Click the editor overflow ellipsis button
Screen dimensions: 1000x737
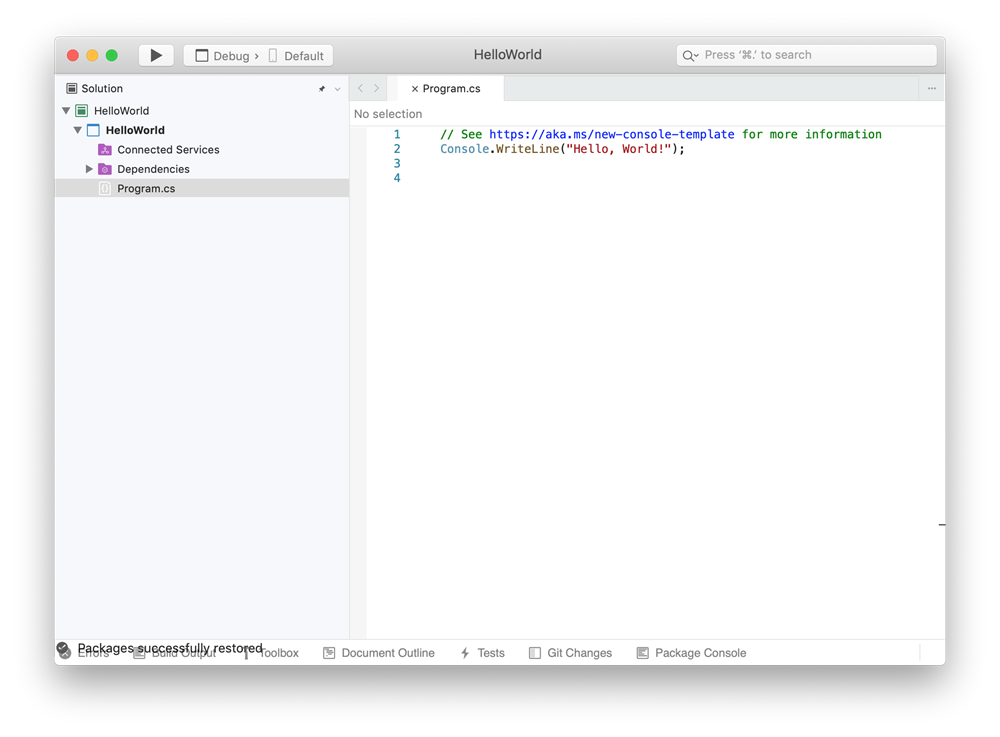pyautogui.click(x=931, y=89)
